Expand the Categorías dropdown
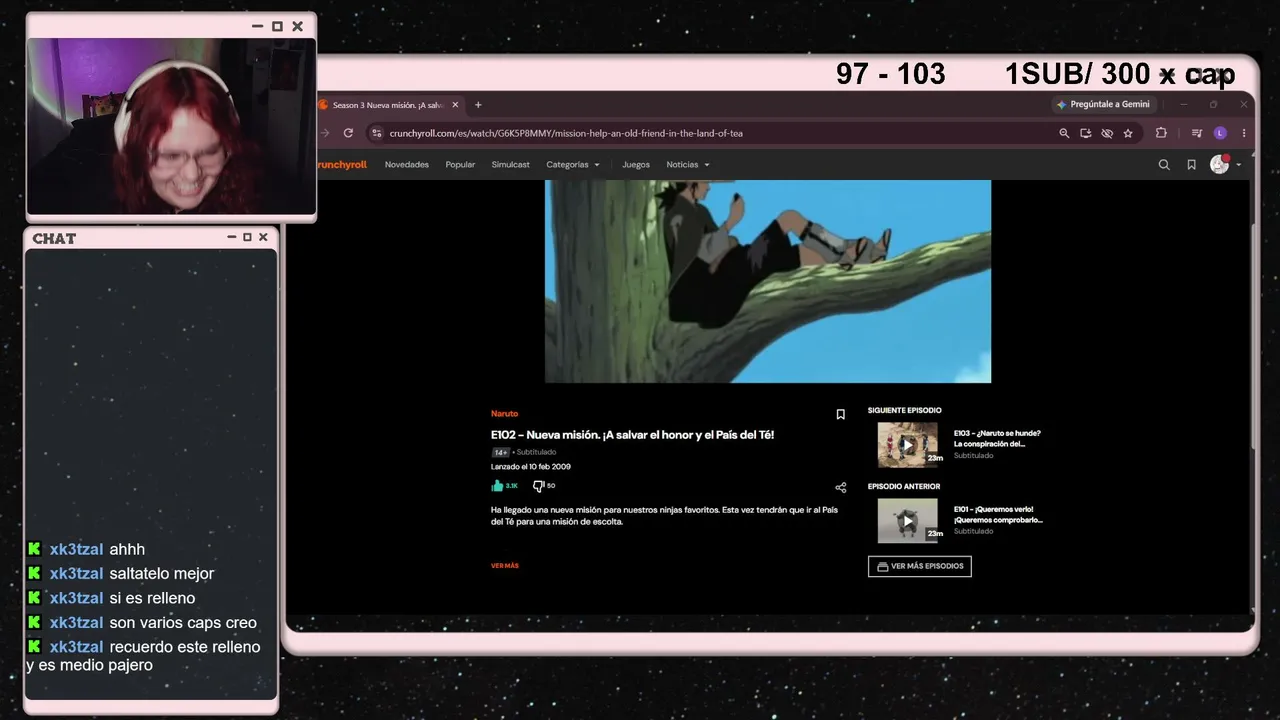Screen dimensions: 1280x720 click(x=573, y=165)
